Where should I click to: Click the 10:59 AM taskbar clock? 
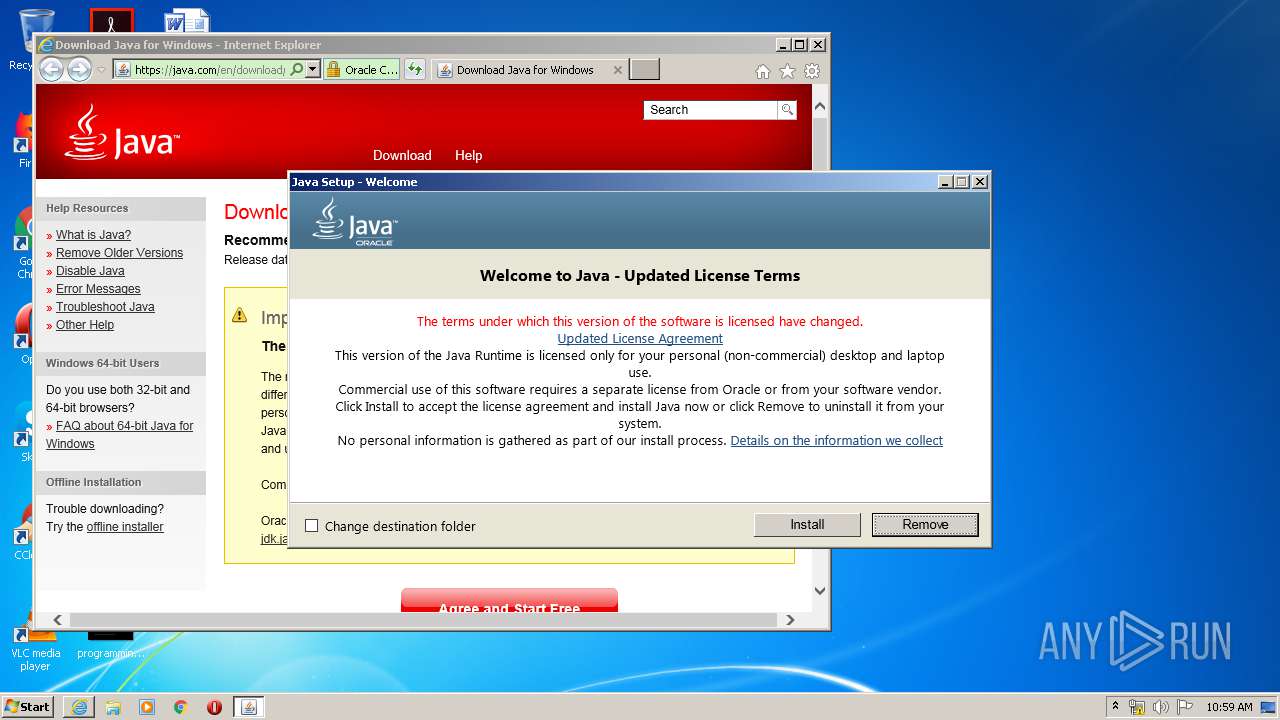pyautogui.click(x=1229, y=707)
